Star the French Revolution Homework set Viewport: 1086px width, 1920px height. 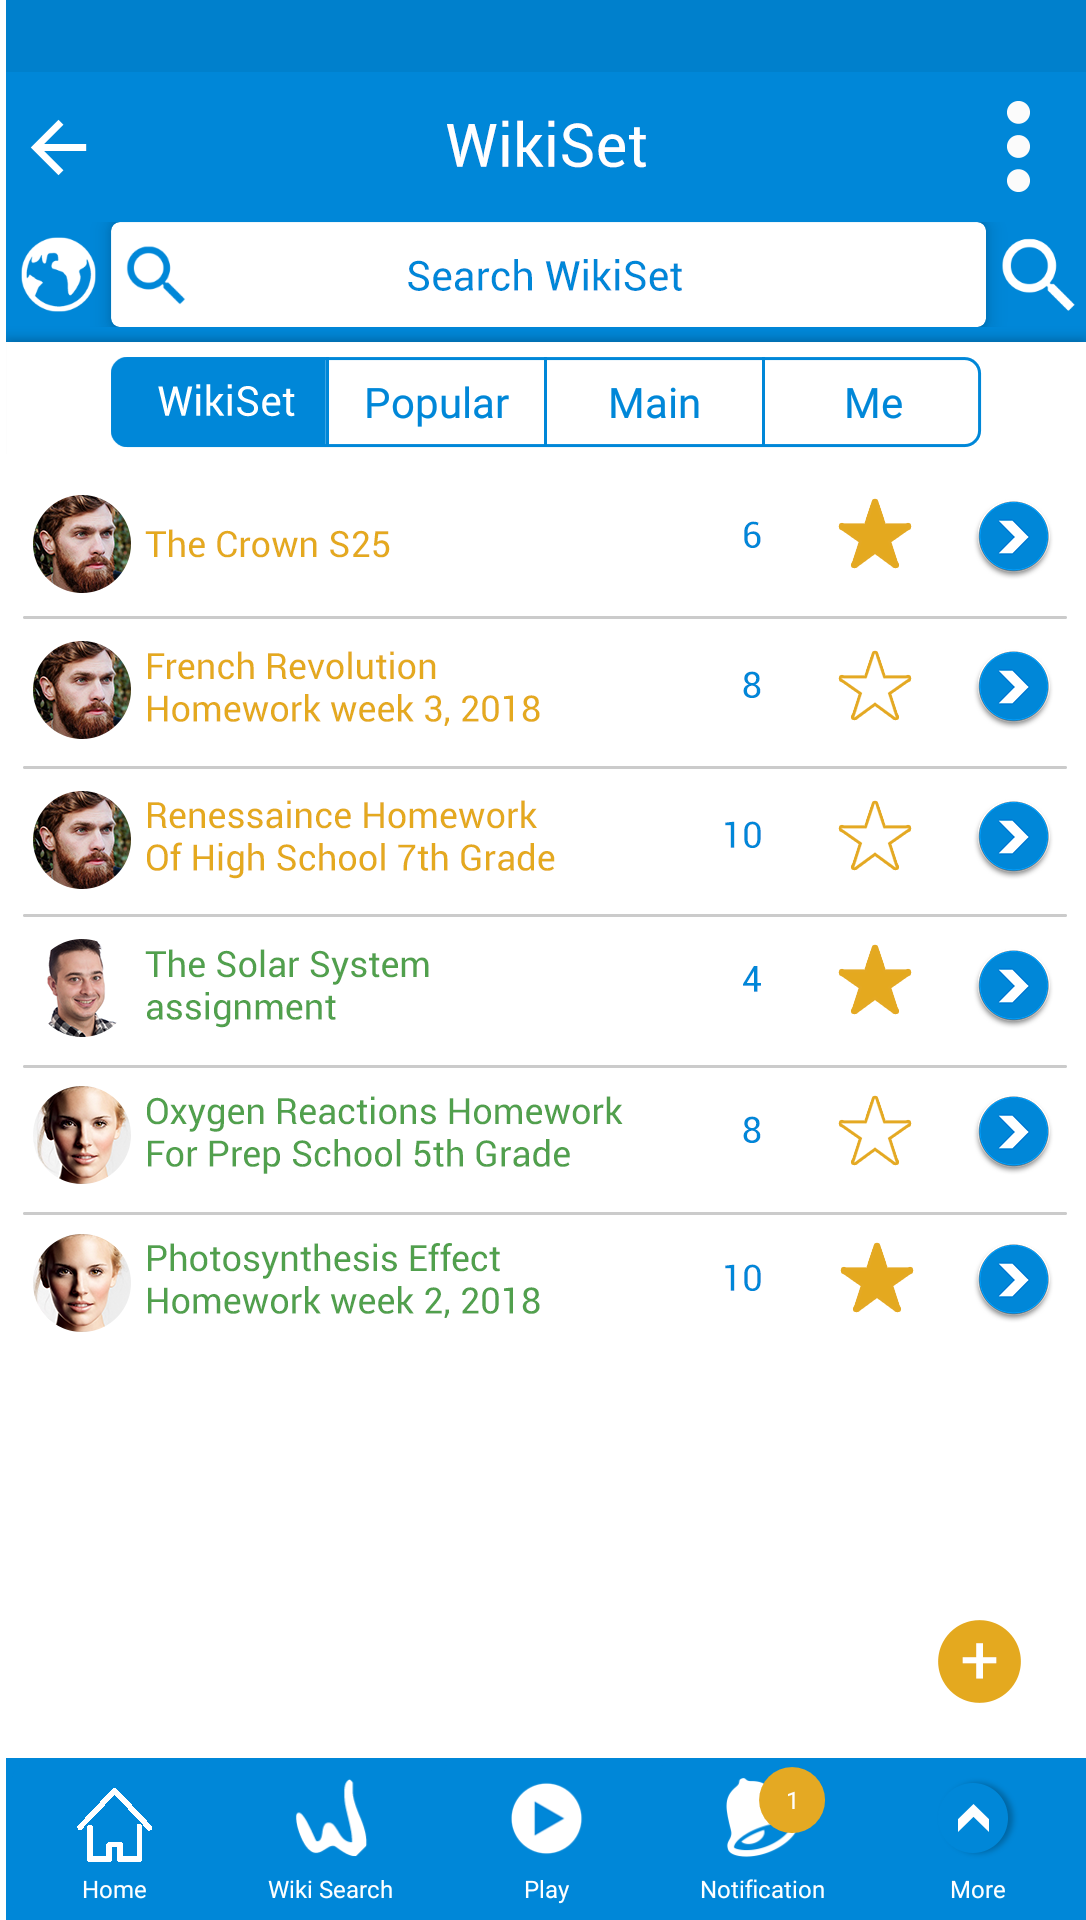(x=875, y=686)
